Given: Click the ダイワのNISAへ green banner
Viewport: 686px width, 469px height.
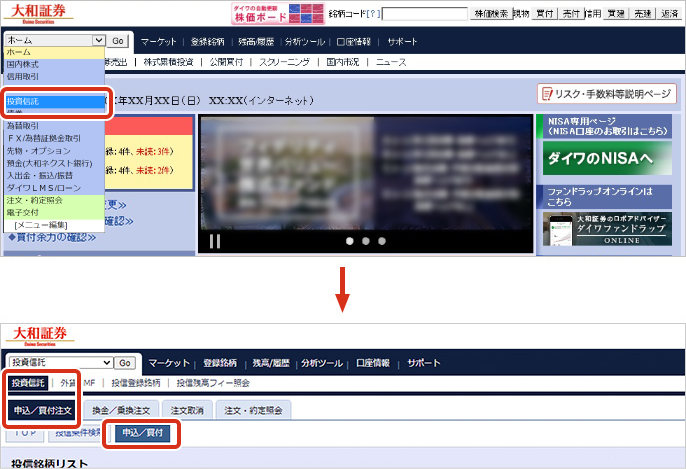Looking at the screenshot, I should tap(607, 158).
